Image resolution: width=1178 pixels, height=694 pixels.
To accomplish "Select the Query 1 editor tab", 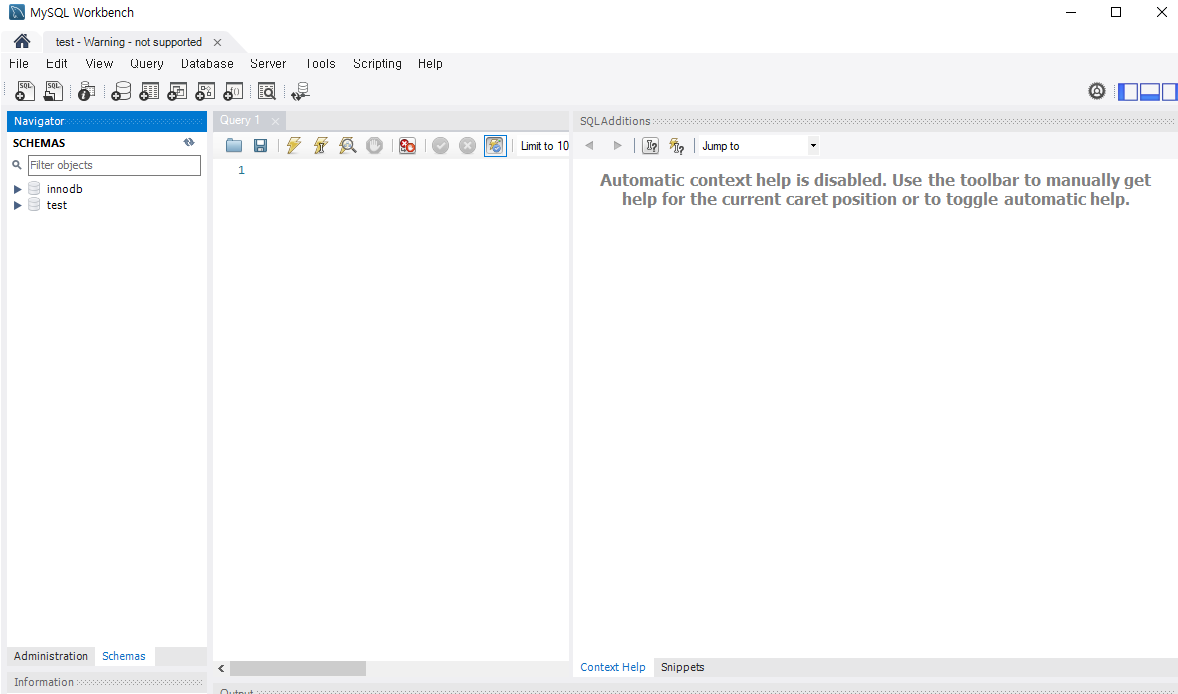I will (x=240, y=120).
